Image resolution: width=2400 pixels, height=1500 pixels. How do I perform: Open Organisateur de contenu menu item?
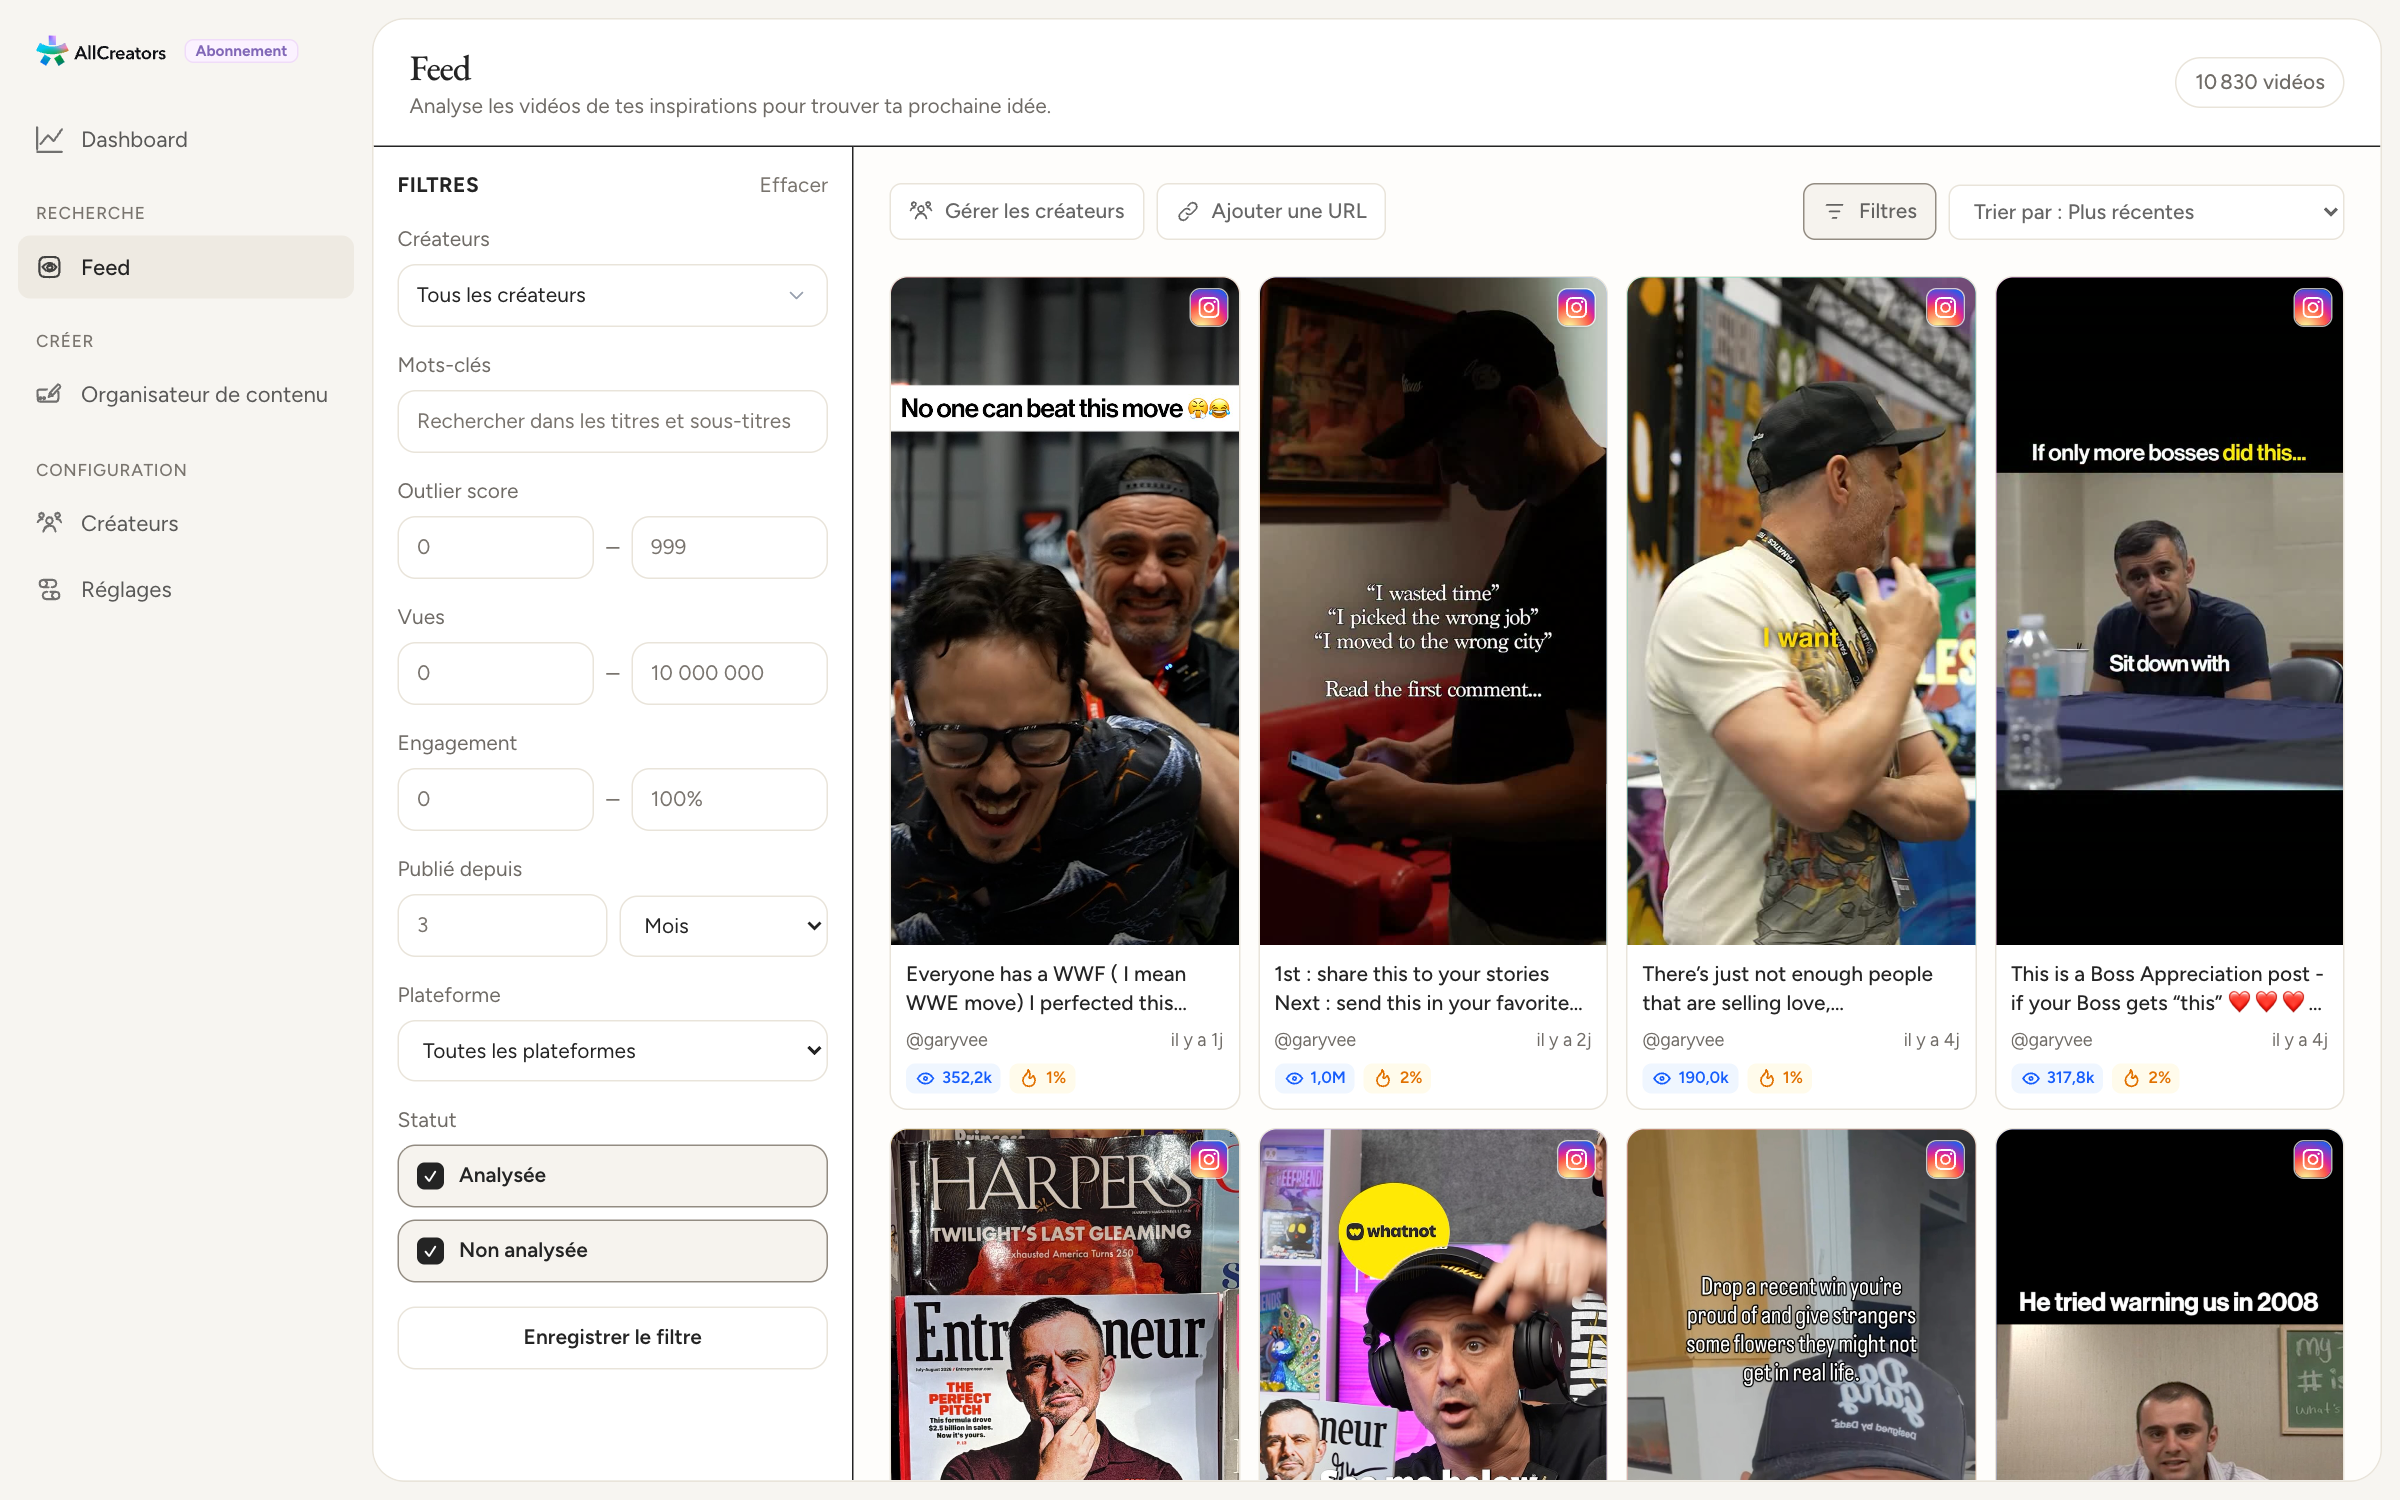pyautogui.click(x=186, y=394)
